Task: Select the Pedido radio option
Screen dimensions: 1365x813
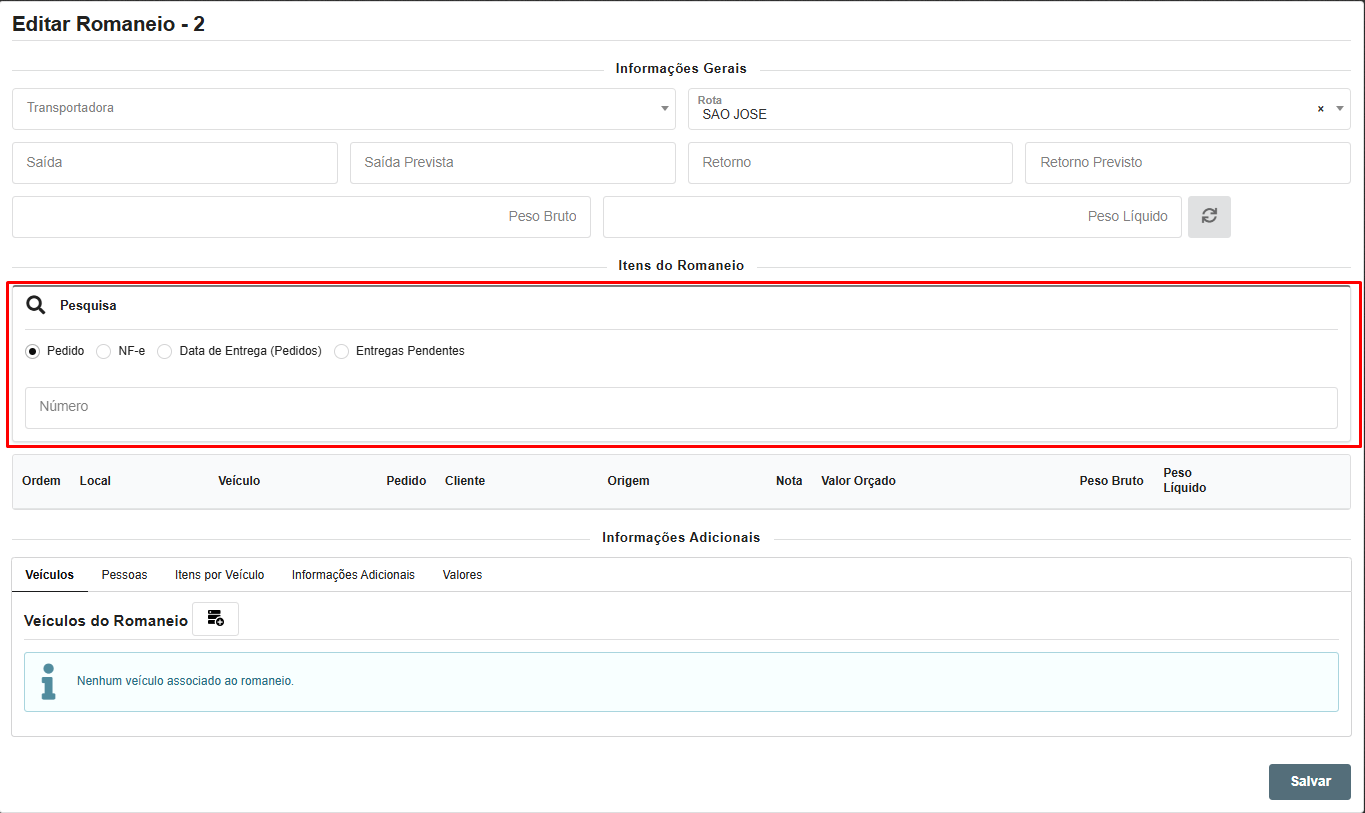Action: [x=33, y=351]
